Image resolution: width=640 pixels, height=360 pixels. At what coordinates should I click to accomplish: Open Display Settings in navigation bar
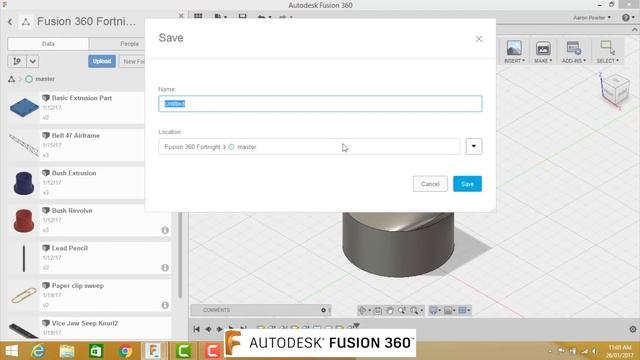tap(435, 311)
